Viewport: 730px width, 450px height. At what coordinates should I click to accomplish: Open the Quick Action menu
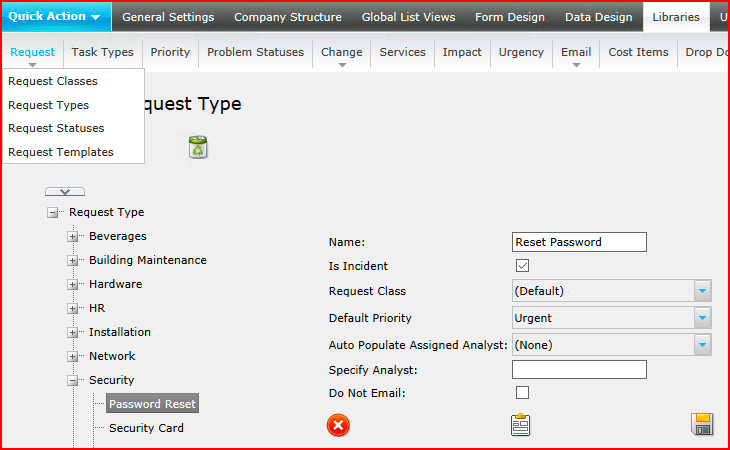(56, 17)
